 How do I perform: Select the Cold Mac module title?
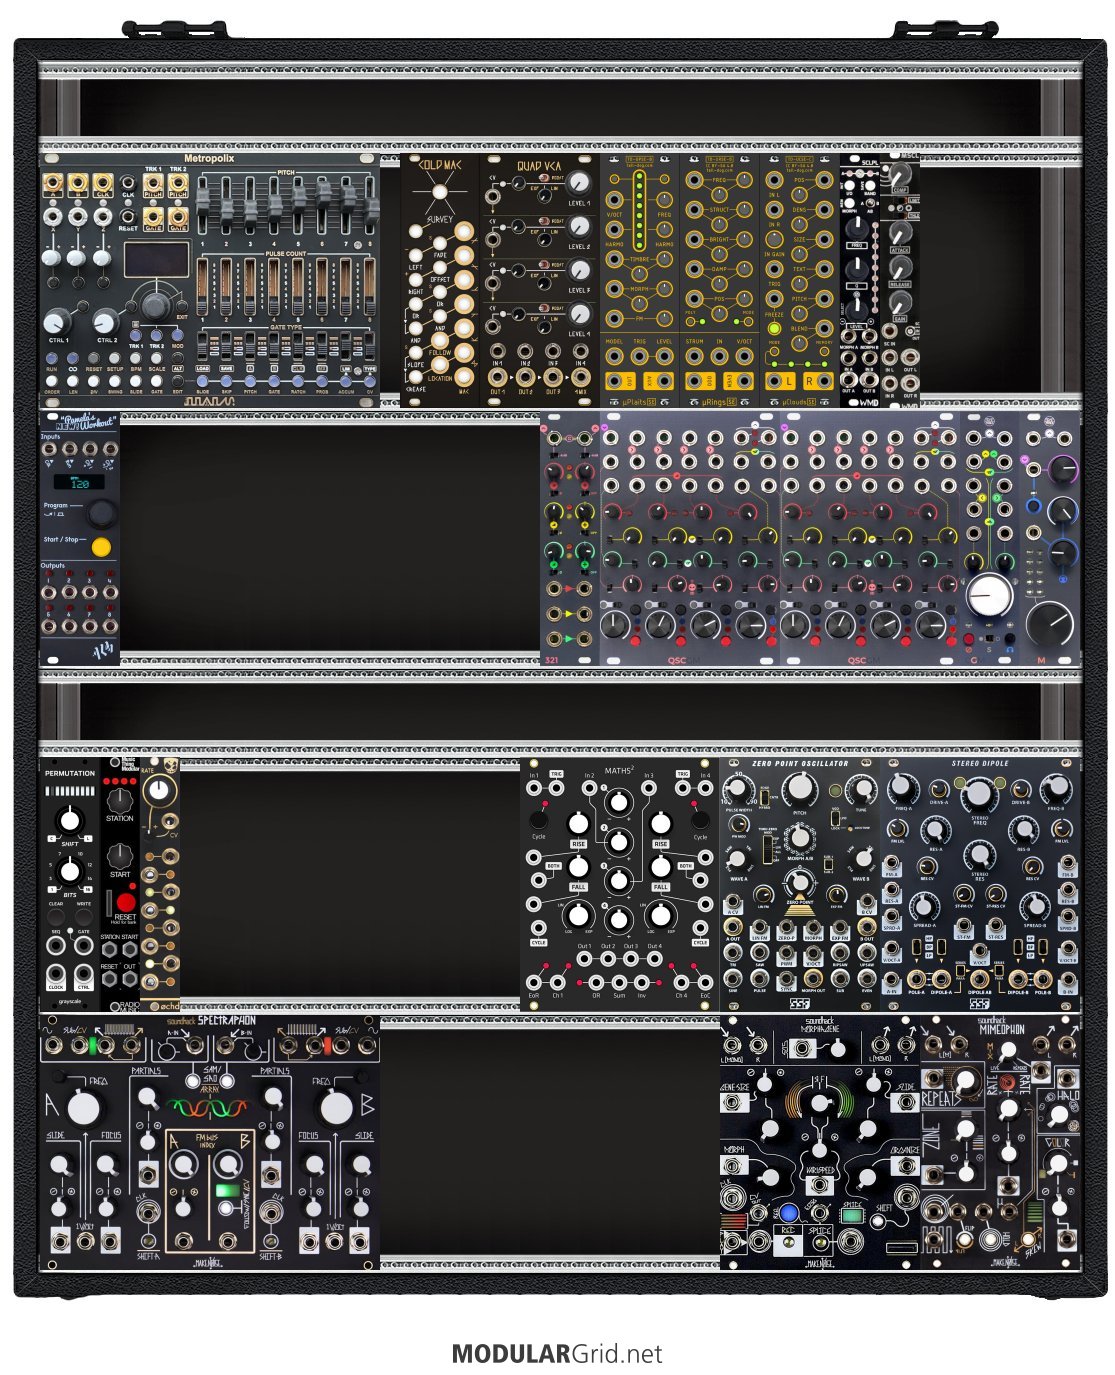click(x=439, y=164)
